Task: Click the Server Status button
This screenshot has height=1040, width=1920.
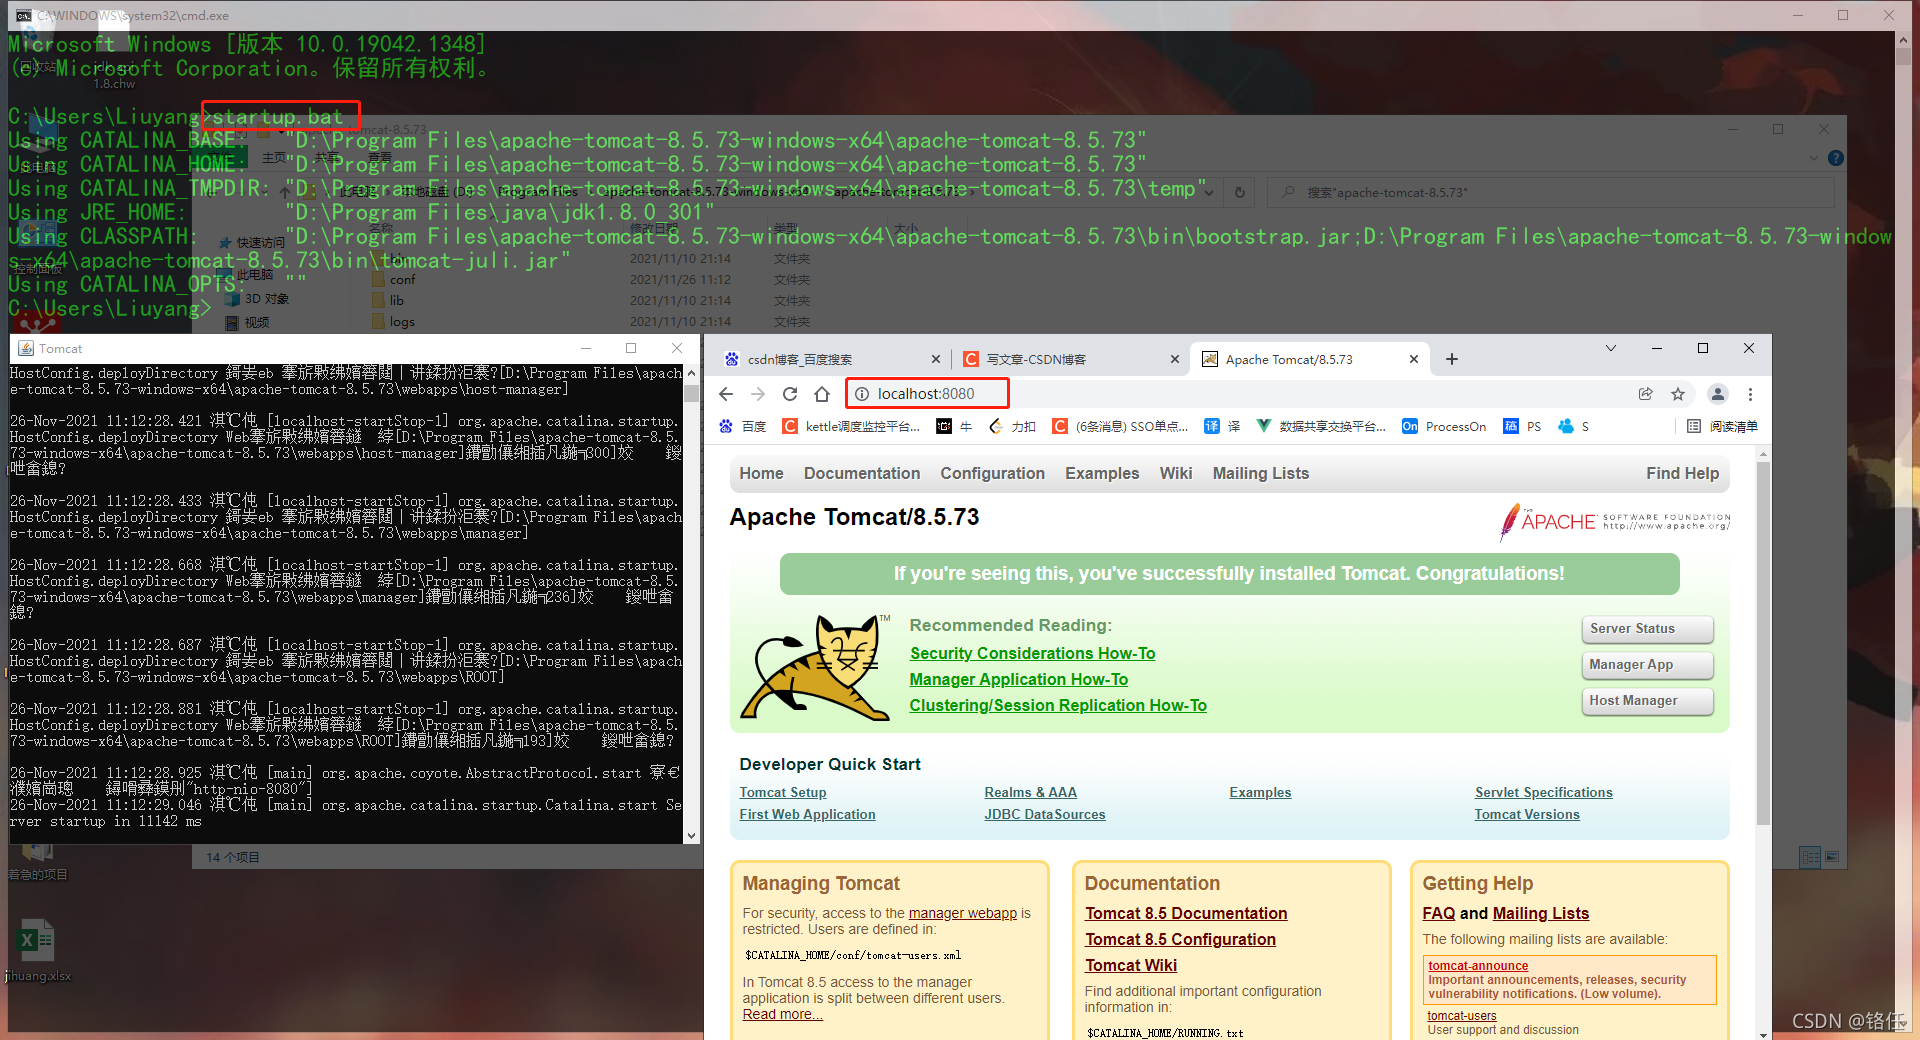Action: click(1647, 629)
